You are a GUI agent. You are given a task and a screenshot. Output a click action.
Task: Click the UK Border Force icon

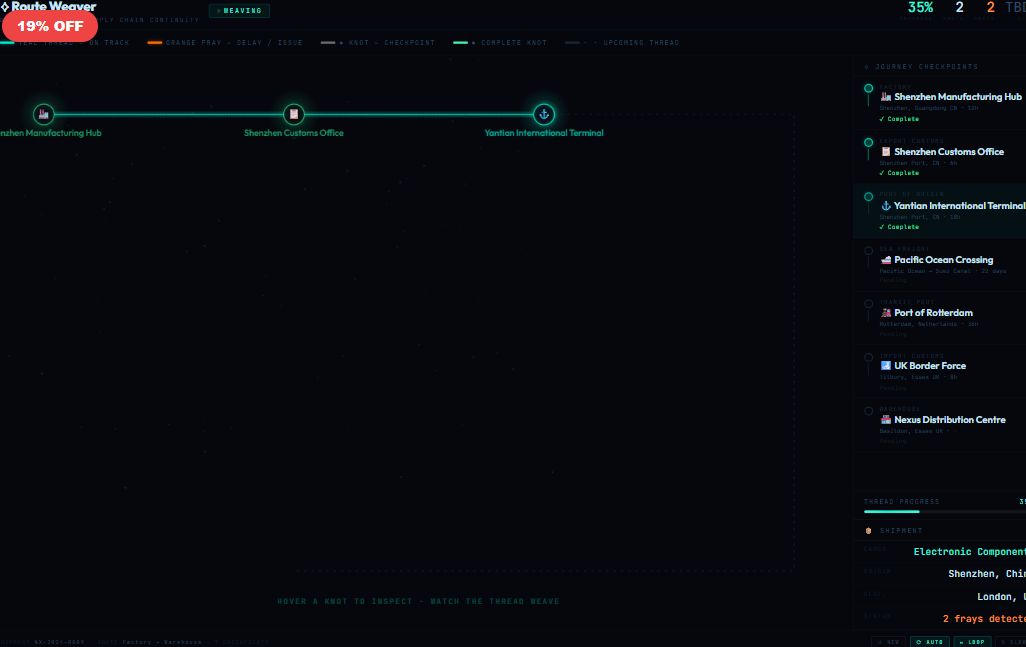click(886, 366)
